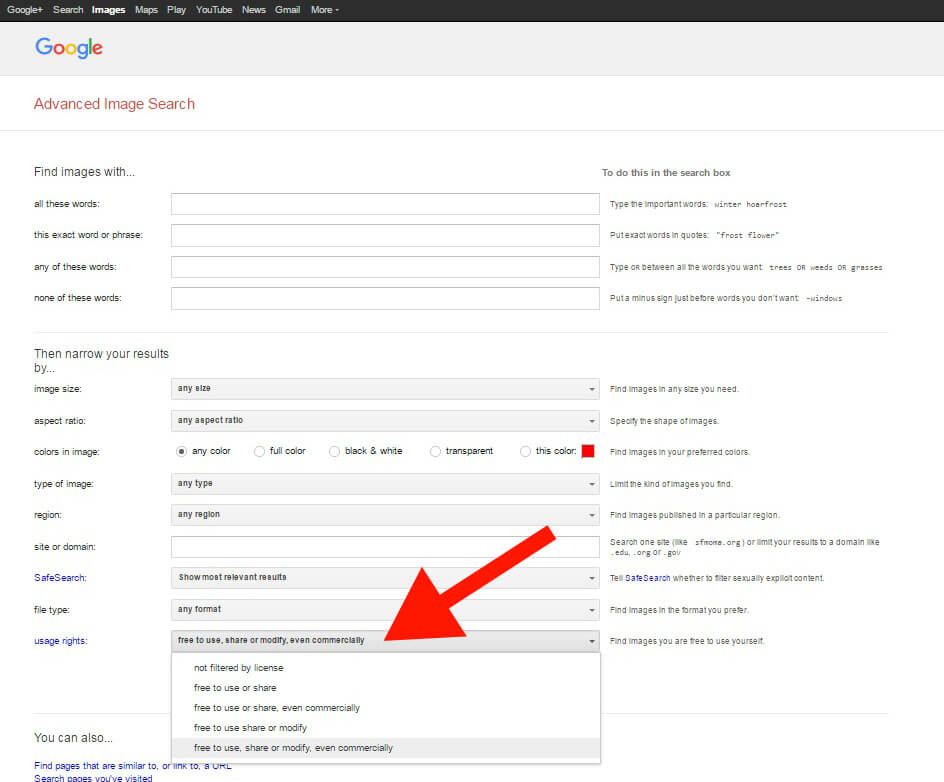Expand the aspect ratio dropdown
The width and height of the screenshot is (944, 782).
[x=385, y=421]
